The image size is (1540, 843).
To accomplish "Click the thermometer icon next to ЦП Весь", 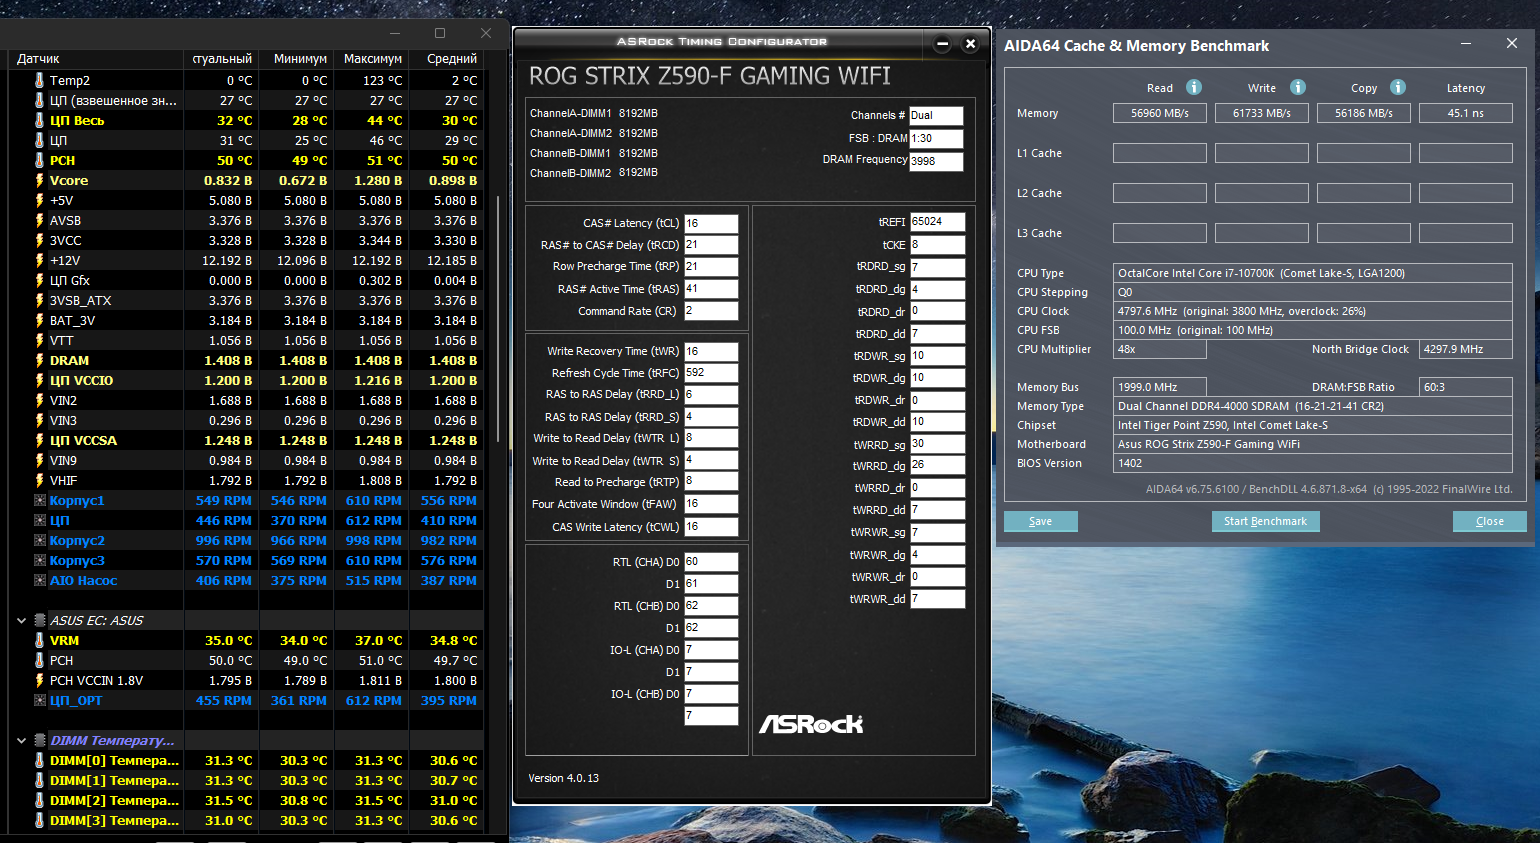I will [x=39, y=120].
